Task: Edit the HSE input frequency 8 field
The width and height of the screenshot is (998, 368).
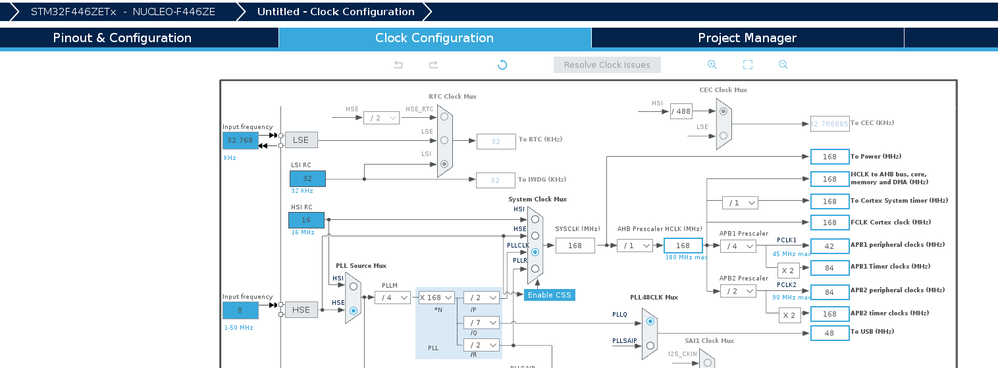Action: [241, 310]
